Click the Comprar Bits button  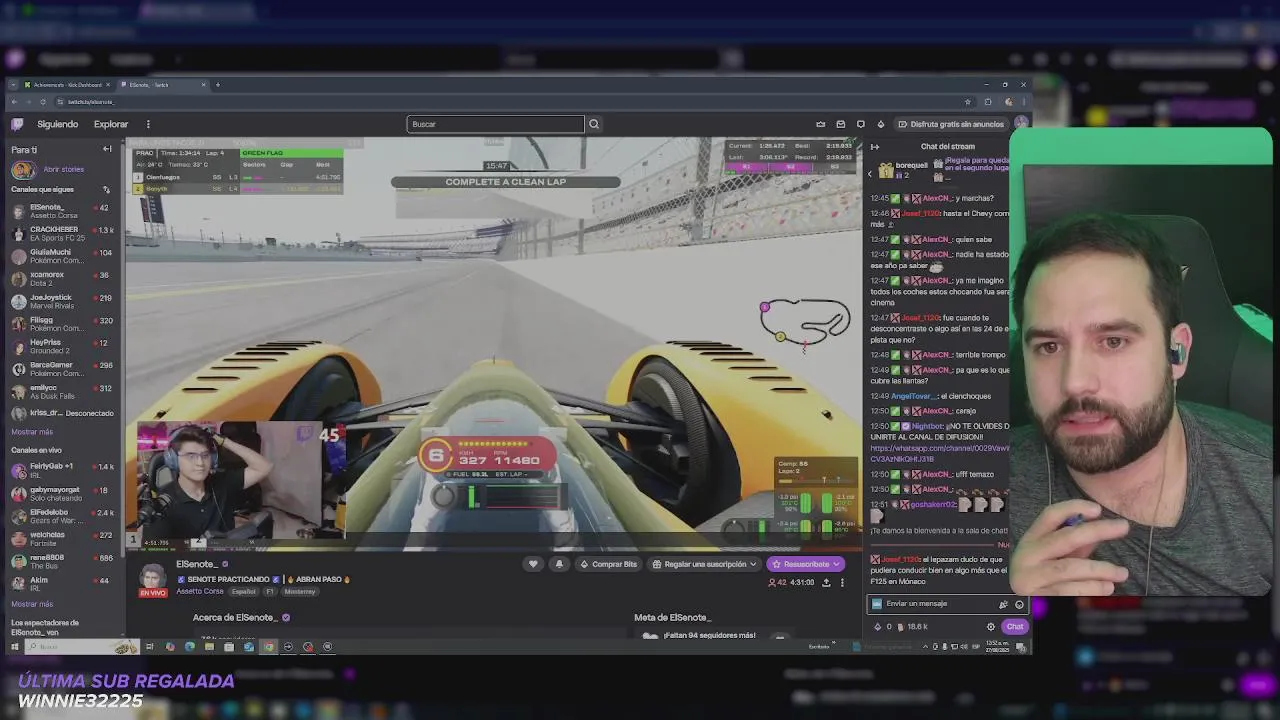(x=608, y=564)
